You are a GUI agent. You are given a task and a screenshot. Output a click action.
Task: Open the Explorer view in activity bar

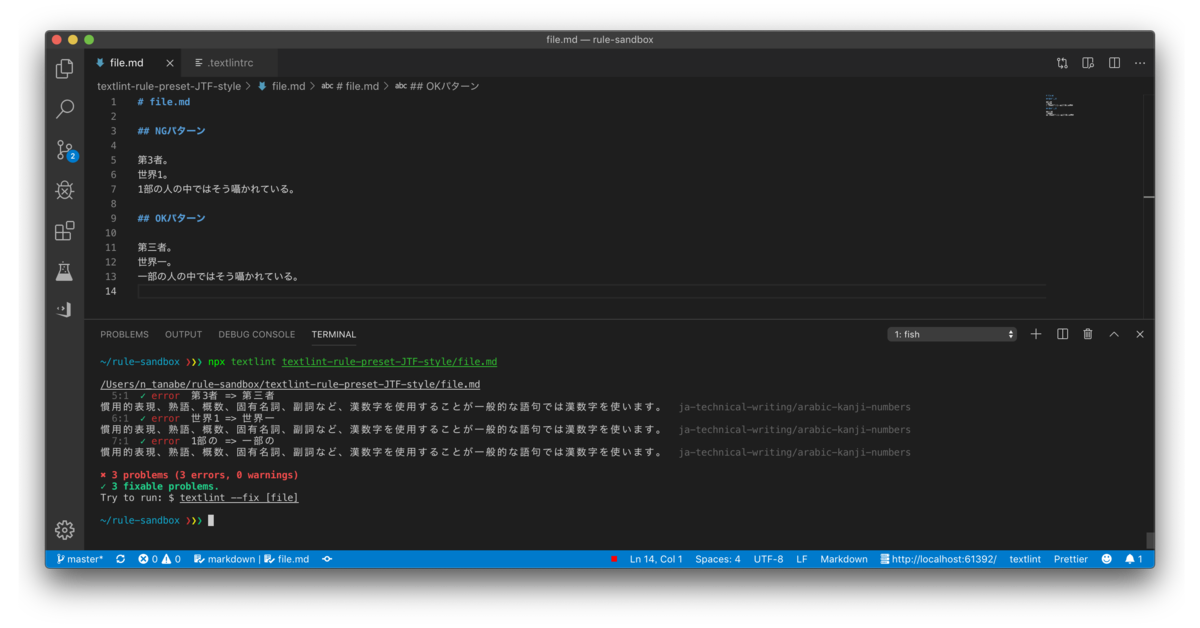coord(65,69)
